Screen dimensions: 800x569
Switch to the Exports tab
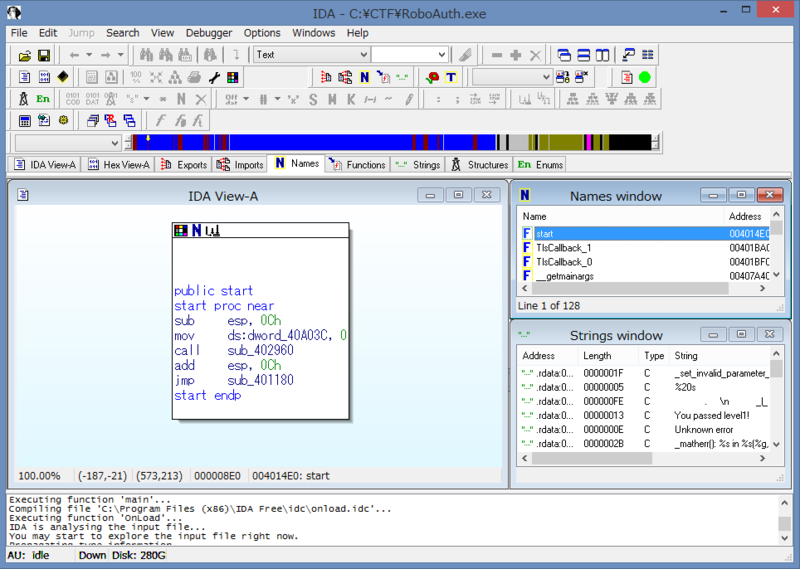(x=184, y=165)
